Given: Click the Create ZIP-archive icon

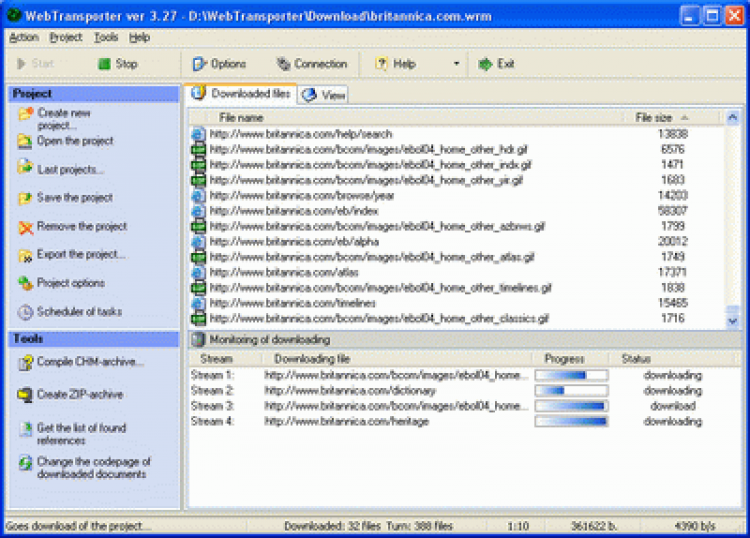Looking at the screenshot, I should 25,395.
